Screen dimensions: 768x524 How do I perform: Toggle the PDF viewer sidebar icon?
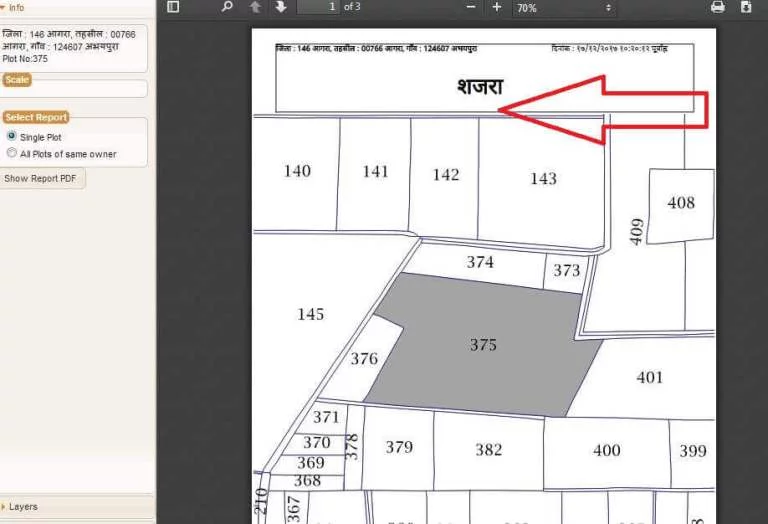coord(173,6)
